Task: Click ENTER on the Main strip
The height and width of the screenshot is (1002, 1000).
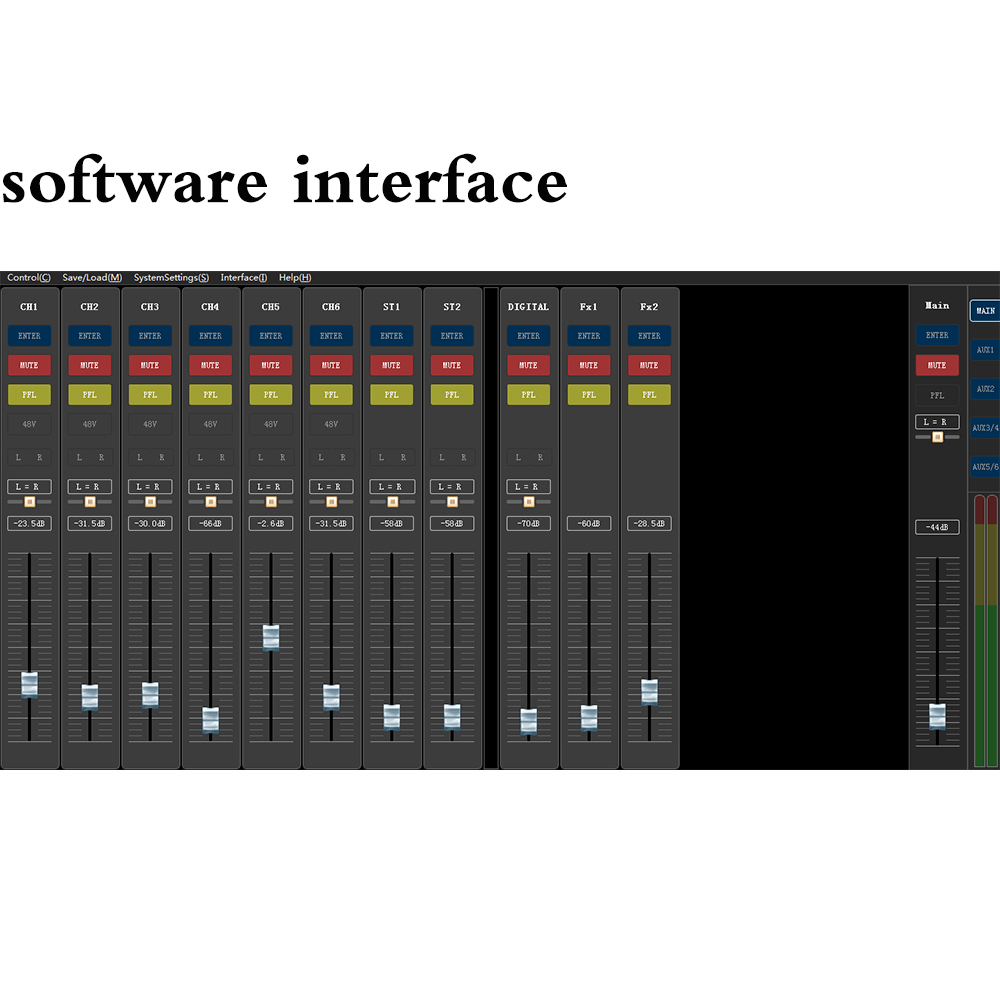Action: click(937, 335)
